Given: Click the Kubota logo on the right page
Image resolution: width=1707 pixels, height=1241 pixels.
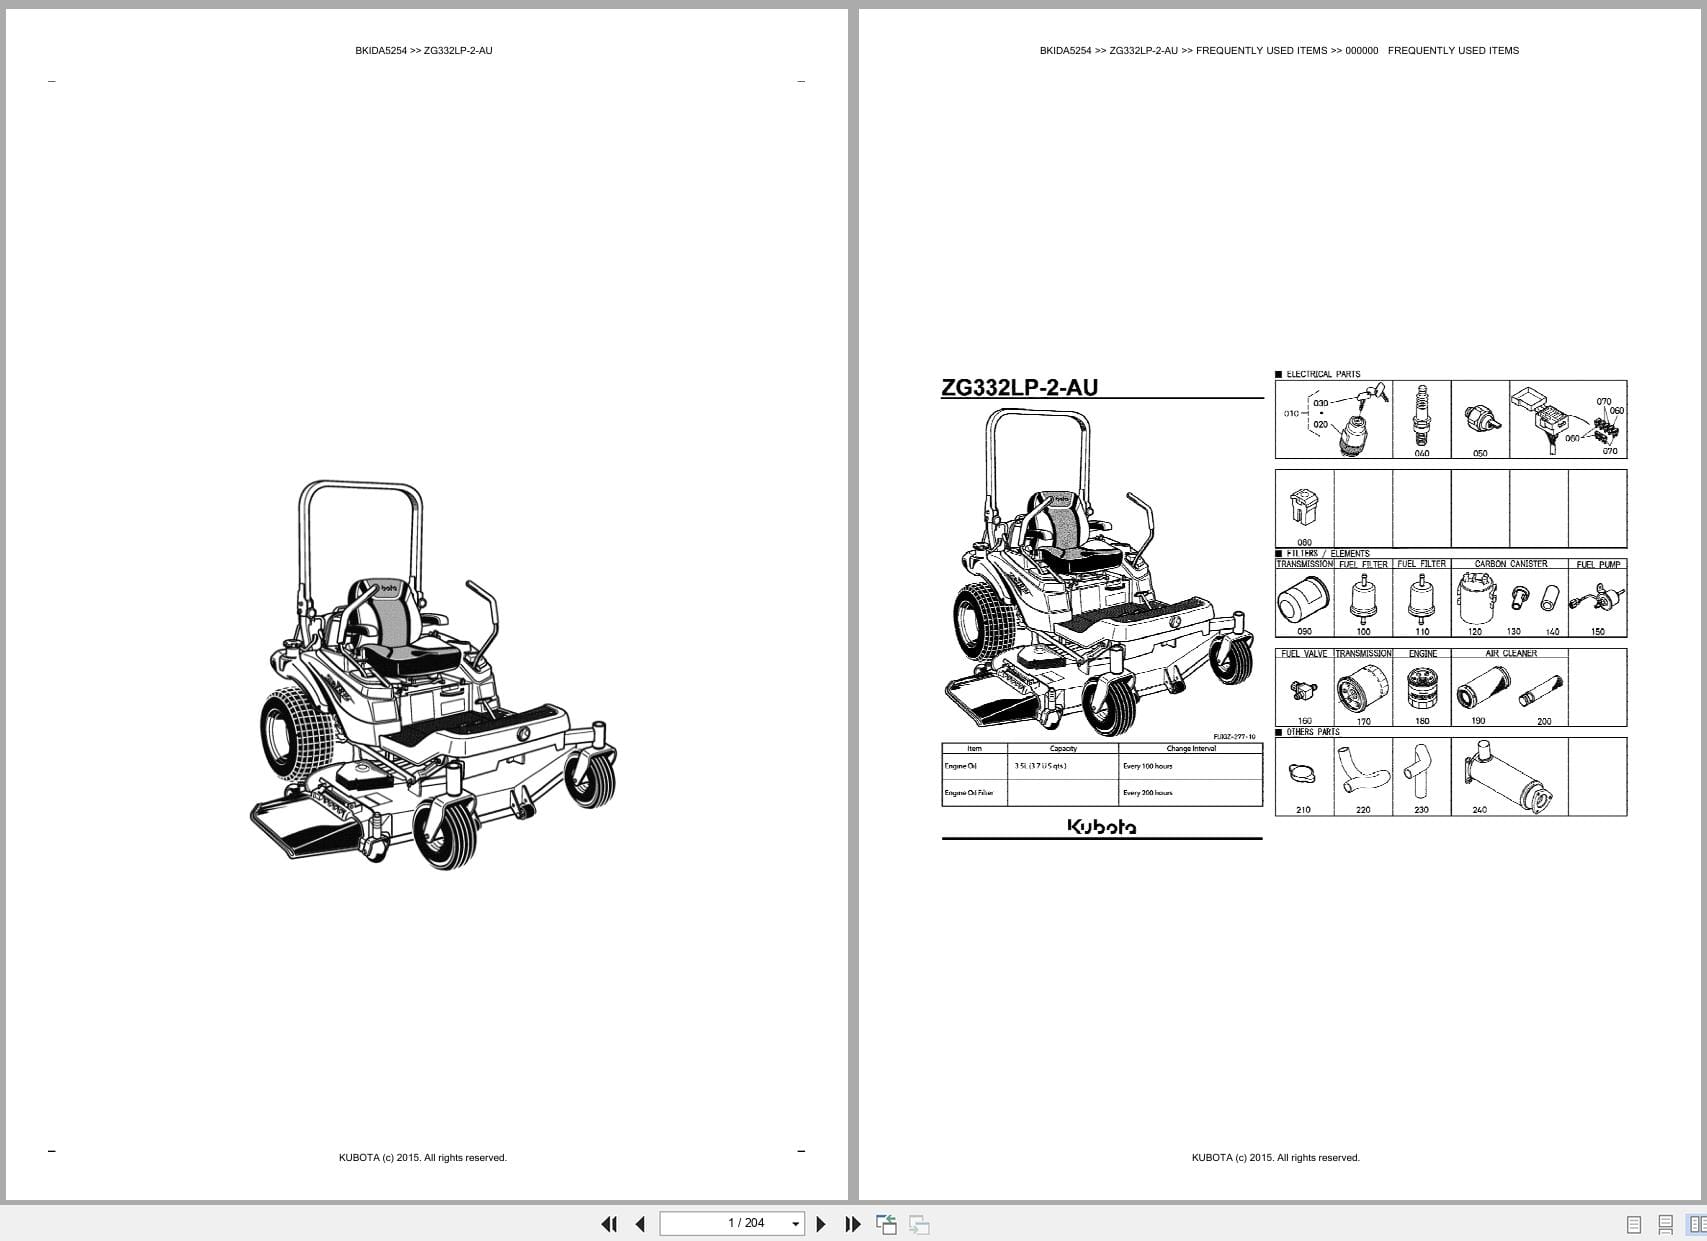Looking at the screenshot, I should pos(1100,827).
